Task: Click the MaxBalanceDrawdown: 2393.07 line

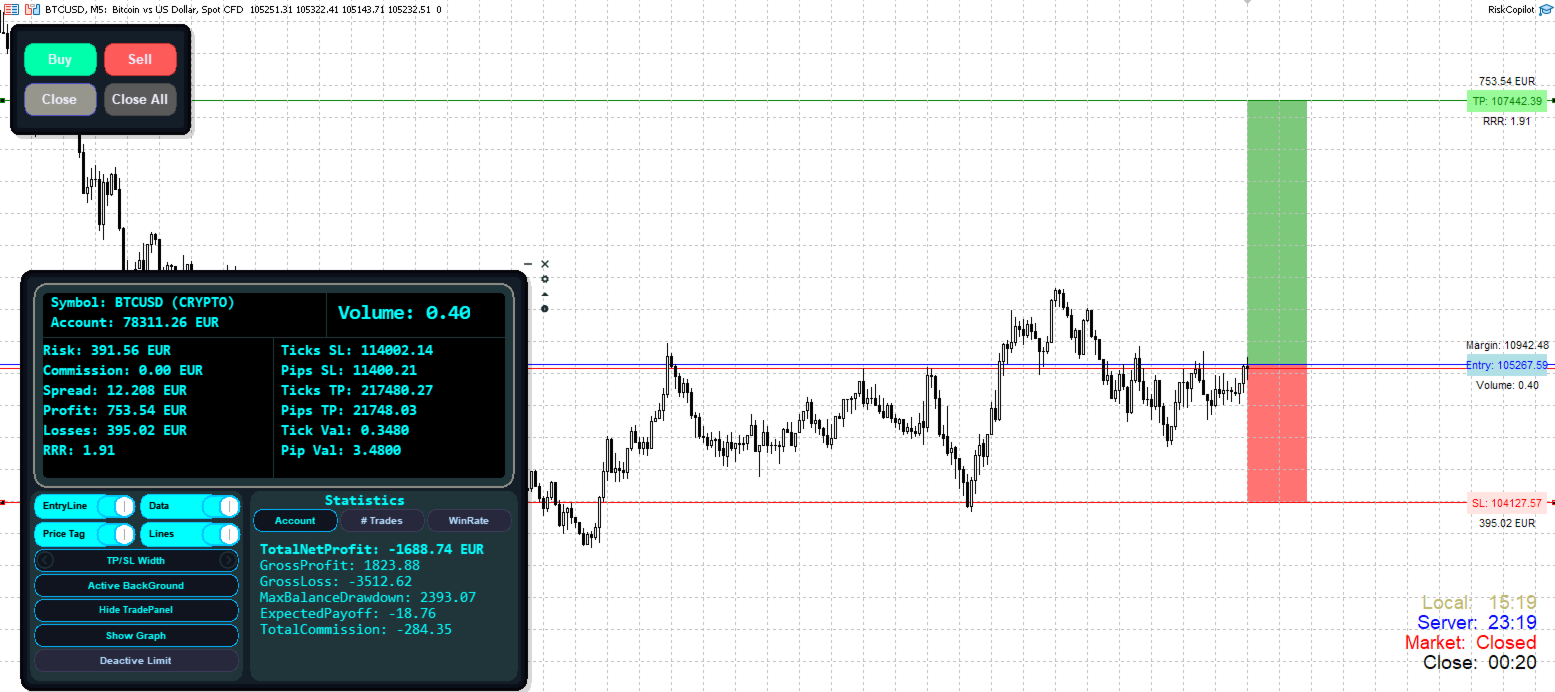Action: click(x=368, y=597)
